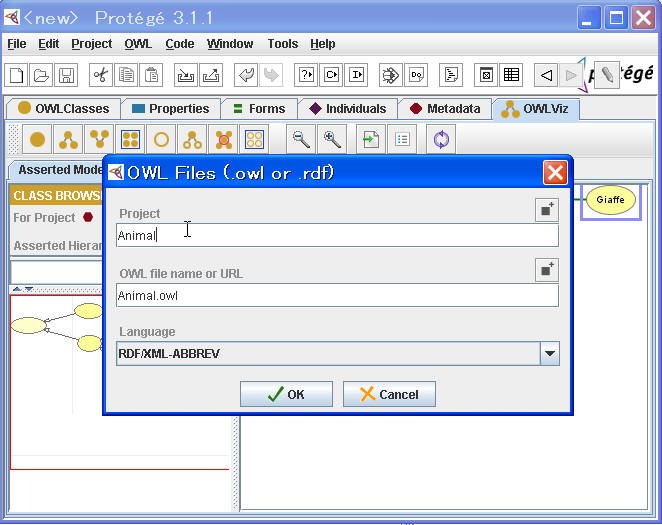Image resolution: width=662 pixels, height=525 pixels.
Task: Click OWLViz show subclasses icon
Action: click(x=68, y=139)
